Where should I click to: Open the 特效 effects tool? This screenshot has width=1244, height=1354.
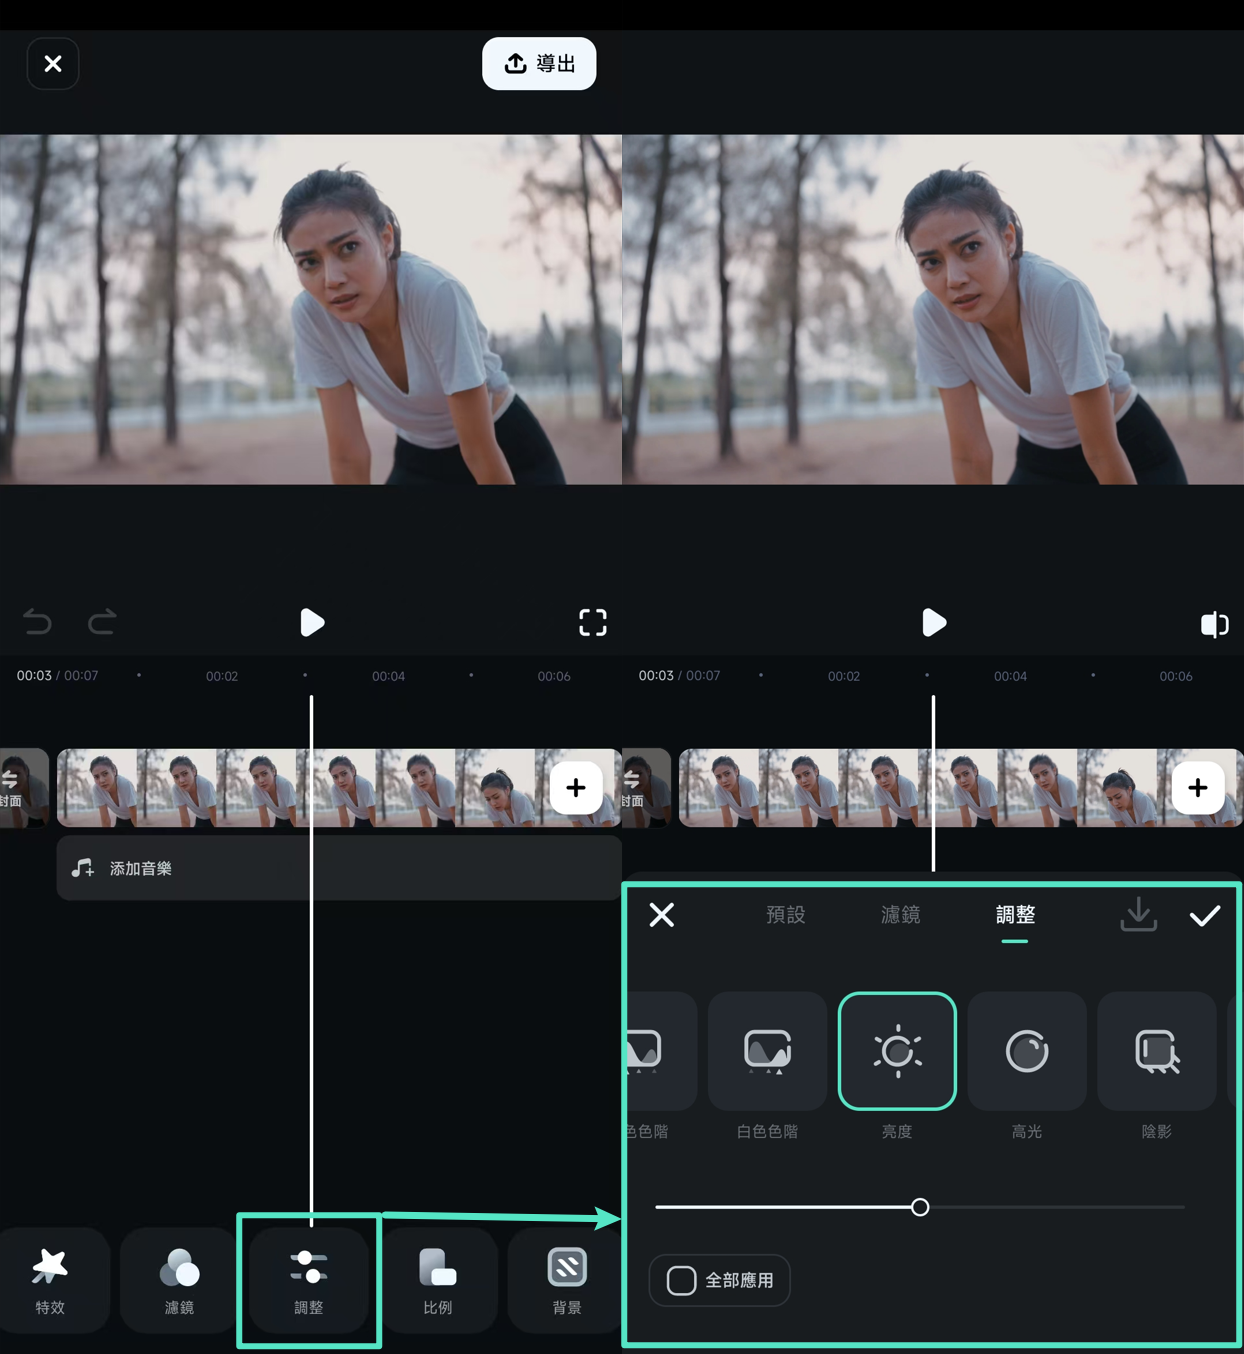(50, 1279)
